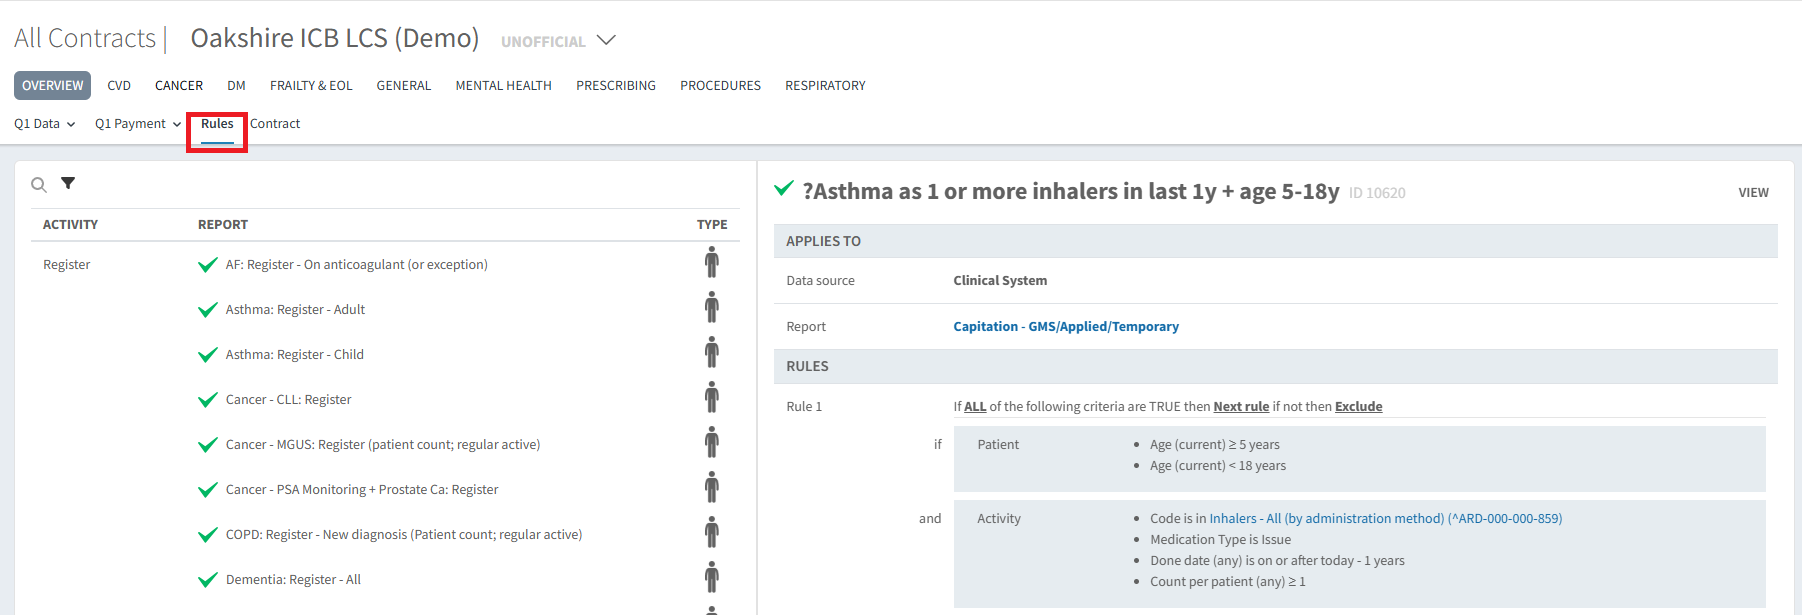Viewport: 1802px width, 615px height.
Task: Switch to the RESPIRATORY tab
Action: pyautogui.click(x=826, y=85)
